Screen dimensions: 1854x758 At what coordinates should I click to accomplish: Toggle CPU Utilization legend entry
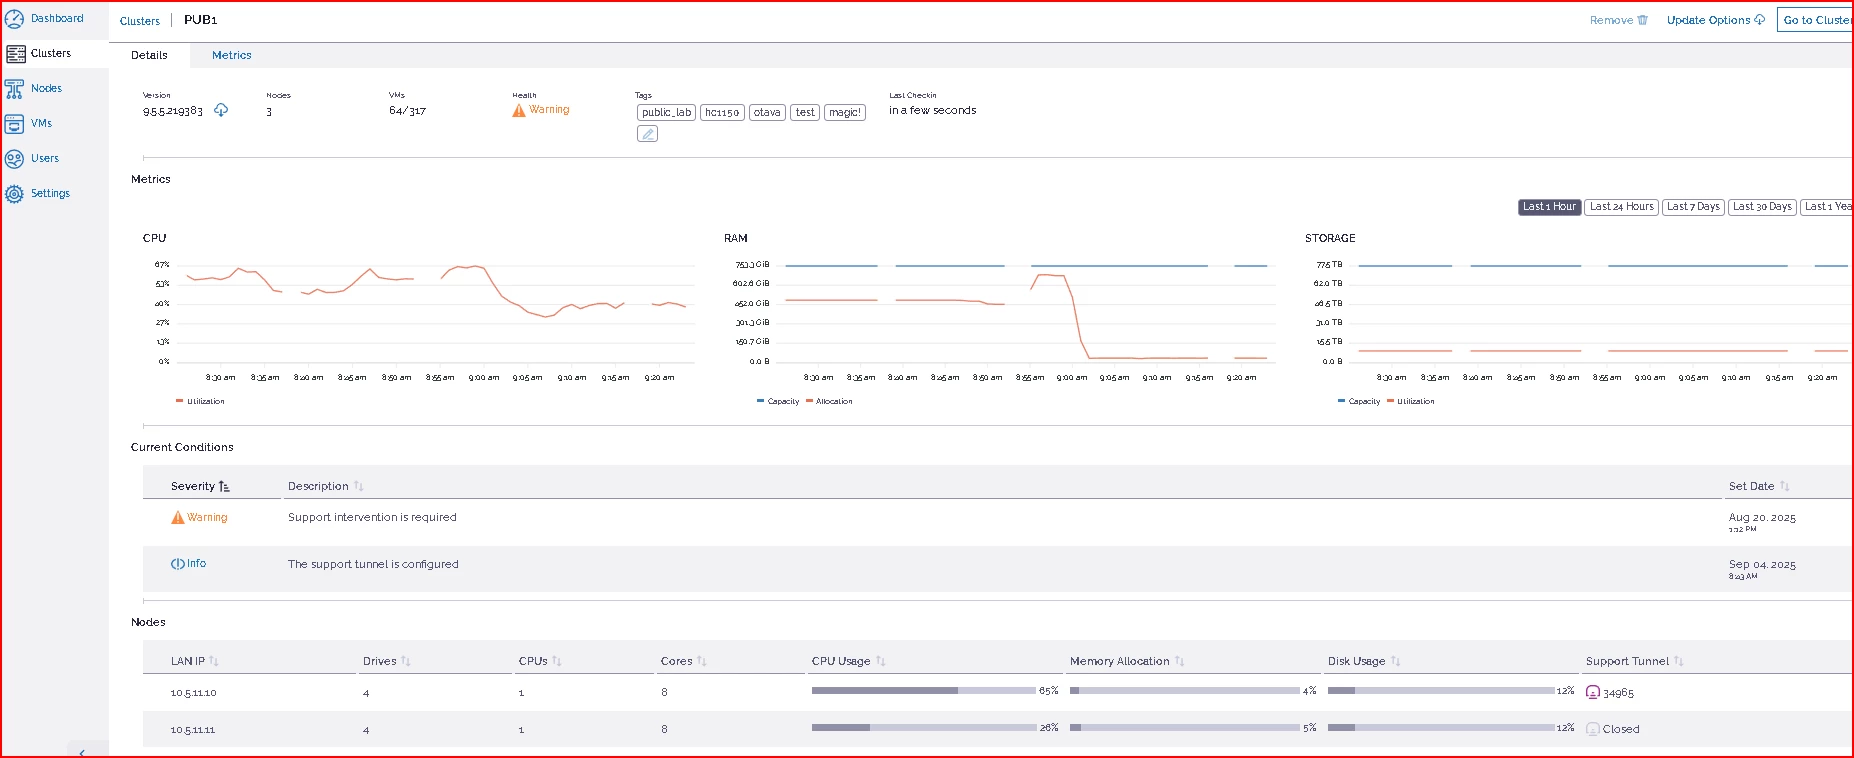pos(201,401)
